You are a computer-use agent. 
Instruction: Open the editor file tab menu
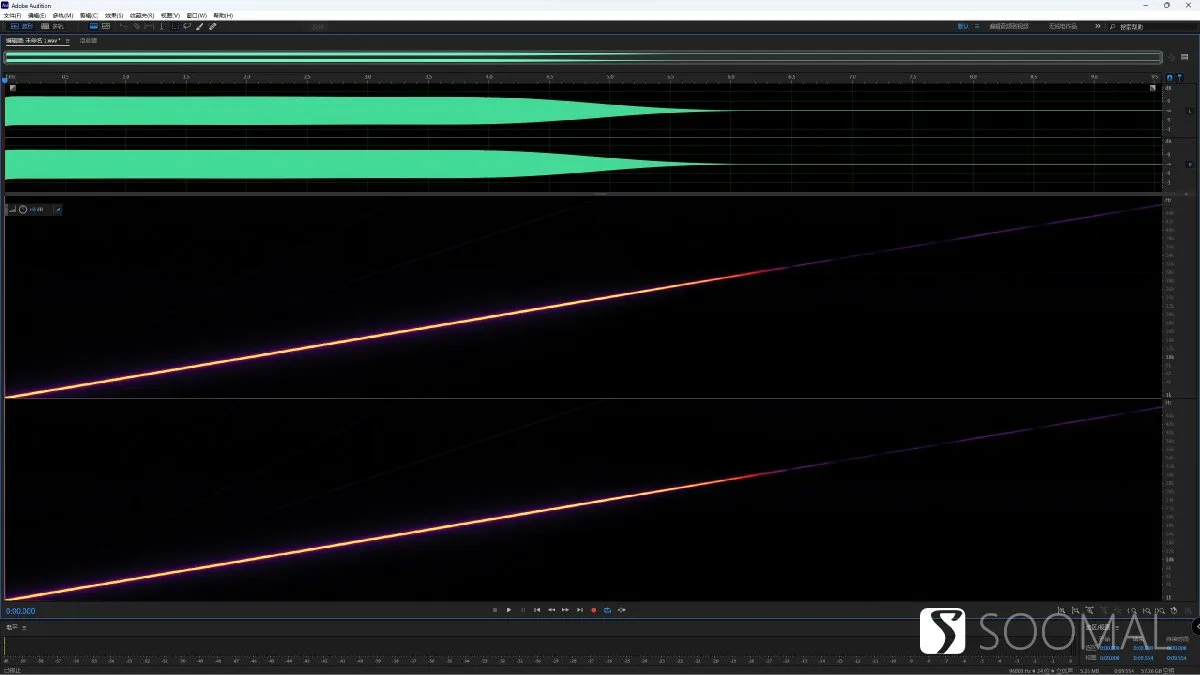coord(67,41)
